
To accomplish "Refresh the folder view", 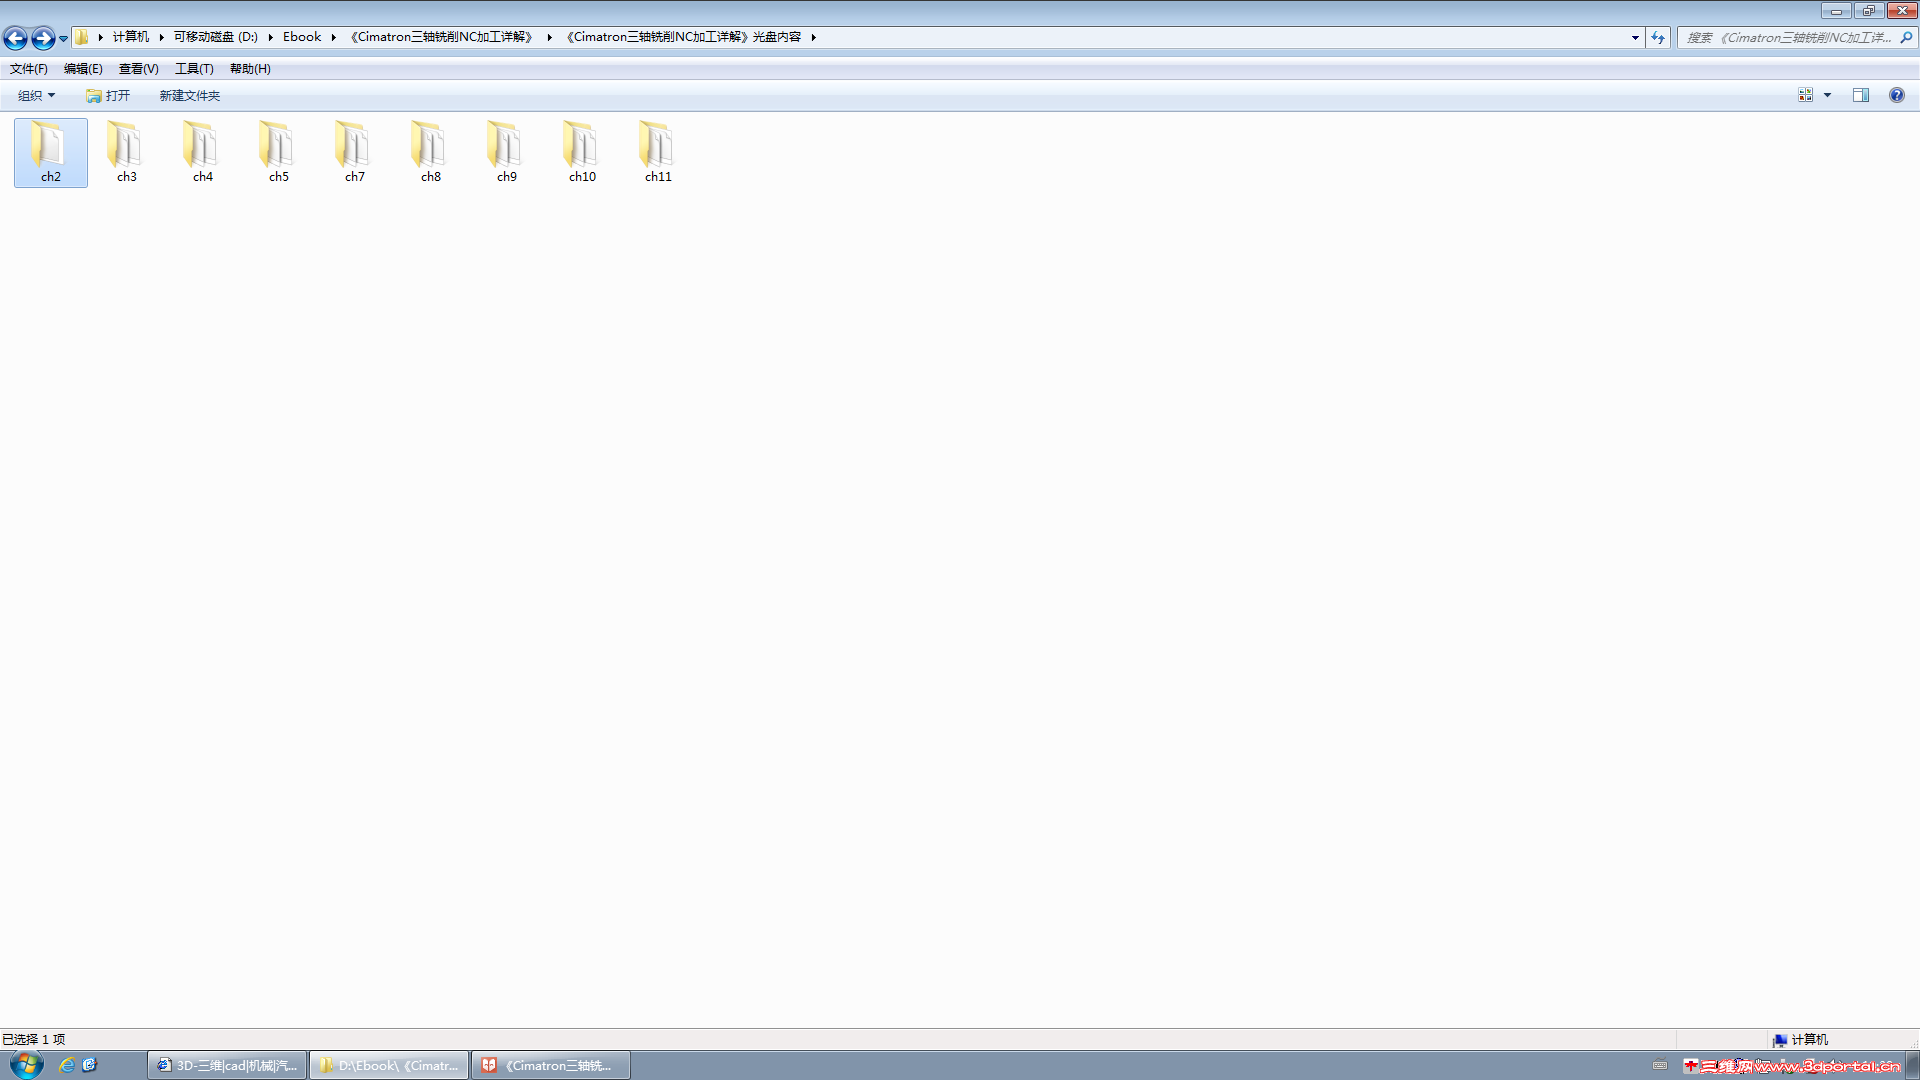I will tap(1658, 37).
